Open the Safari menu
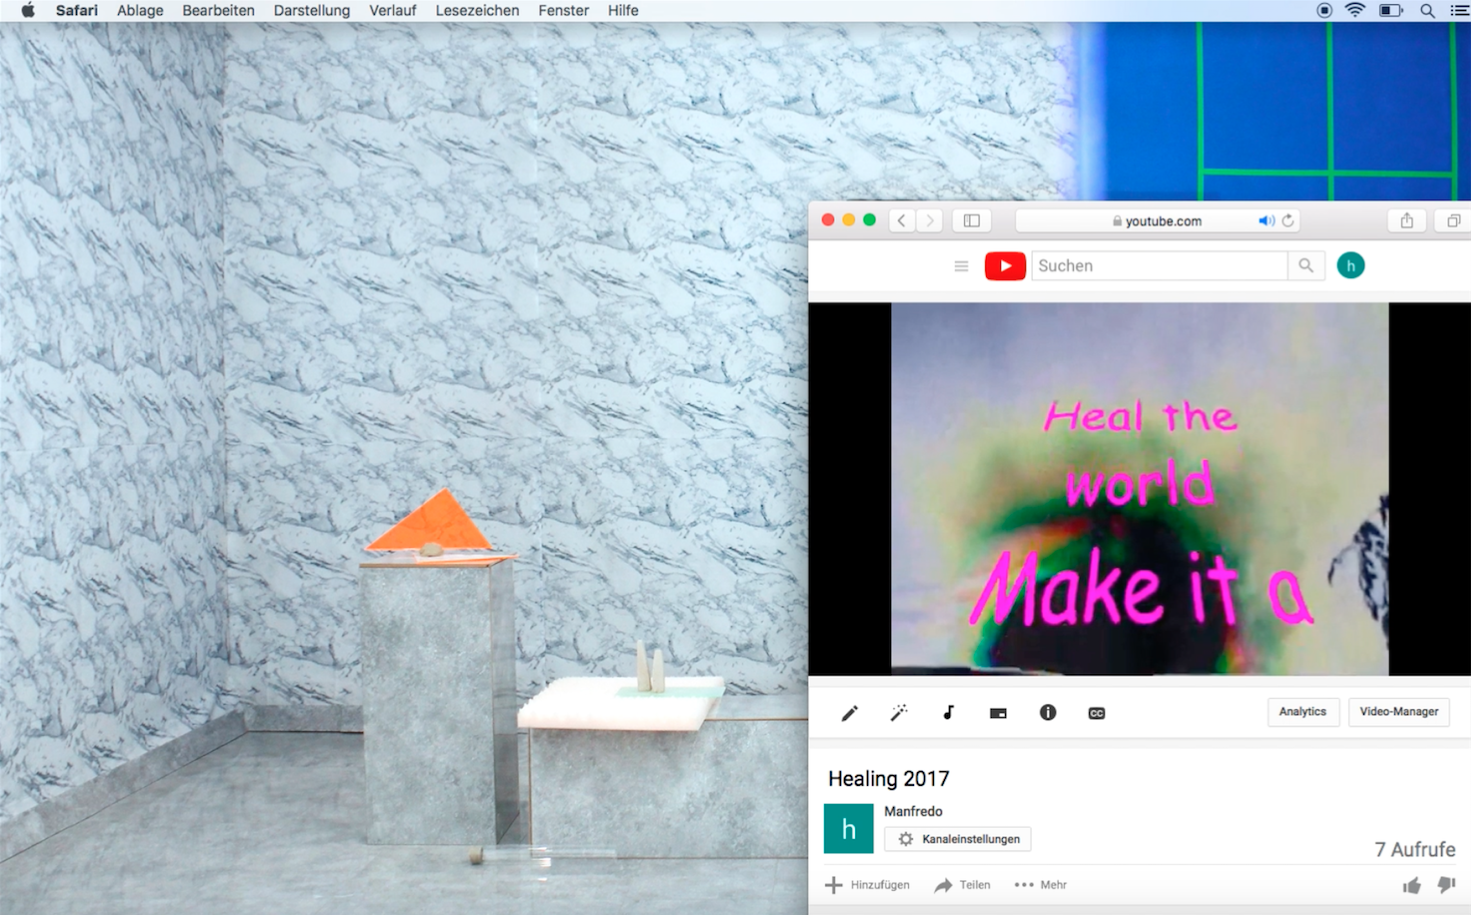The width and height of the screenshot is (1471, 915). (77, 10)
